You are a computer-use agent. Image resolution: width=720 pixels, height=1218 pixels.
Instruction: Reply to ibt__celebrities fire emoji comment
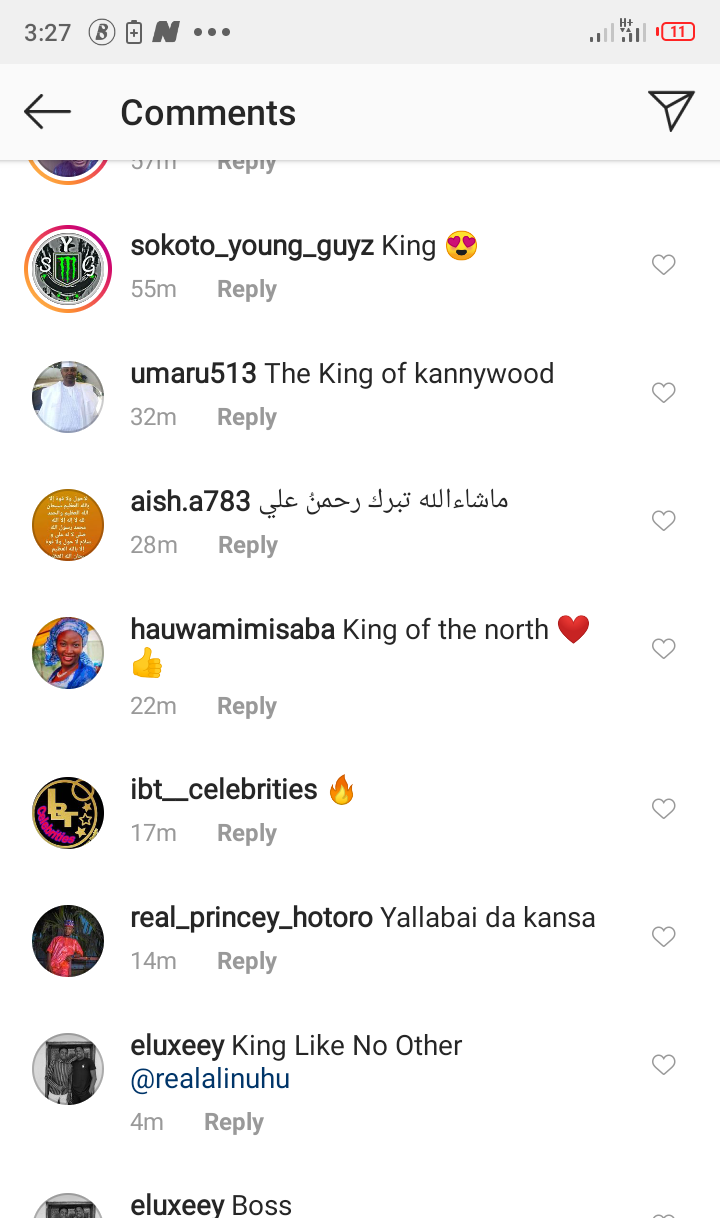coord(247,833)
